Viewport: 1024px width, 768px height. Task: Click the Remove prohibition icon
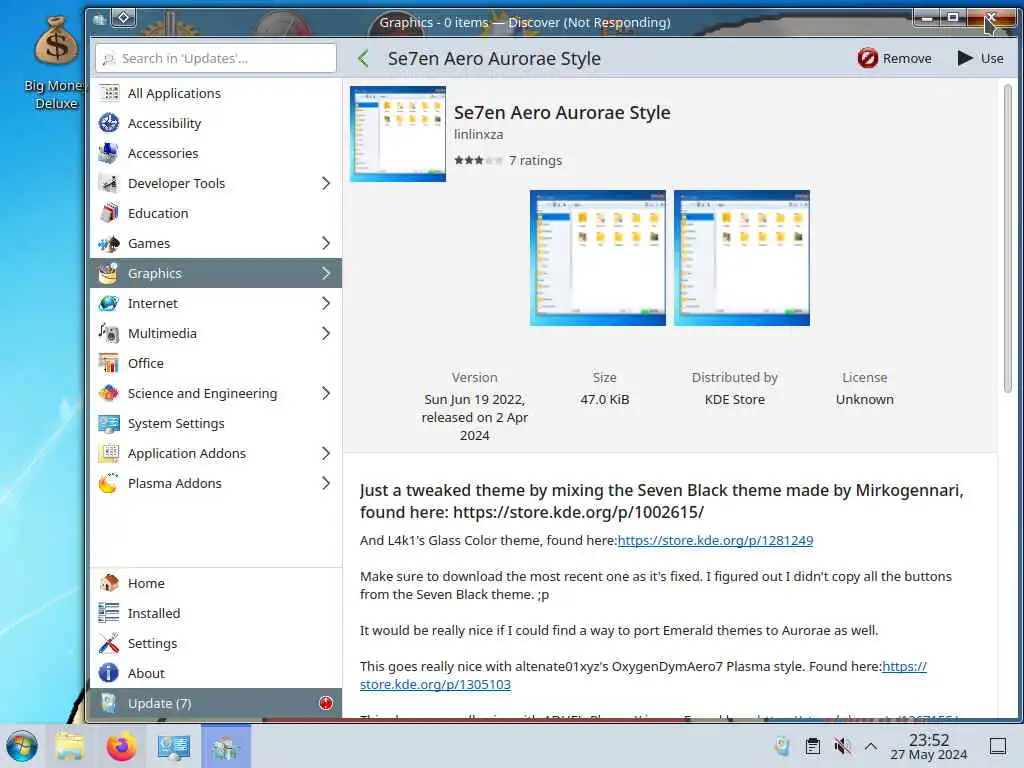point(867,58)
